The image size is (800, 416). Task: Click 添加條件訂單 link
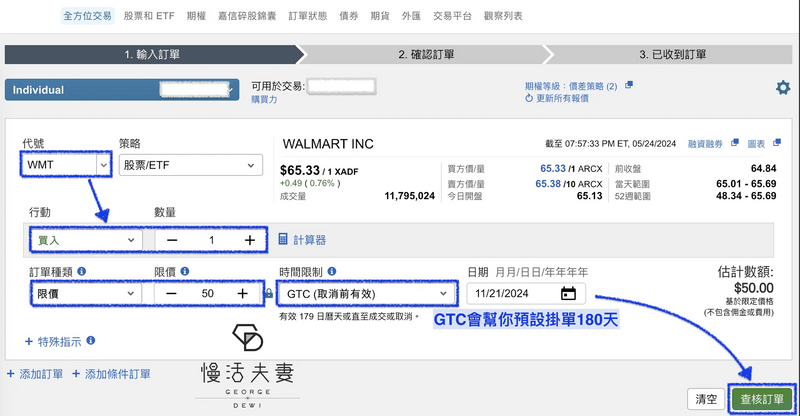coord(111,374)
